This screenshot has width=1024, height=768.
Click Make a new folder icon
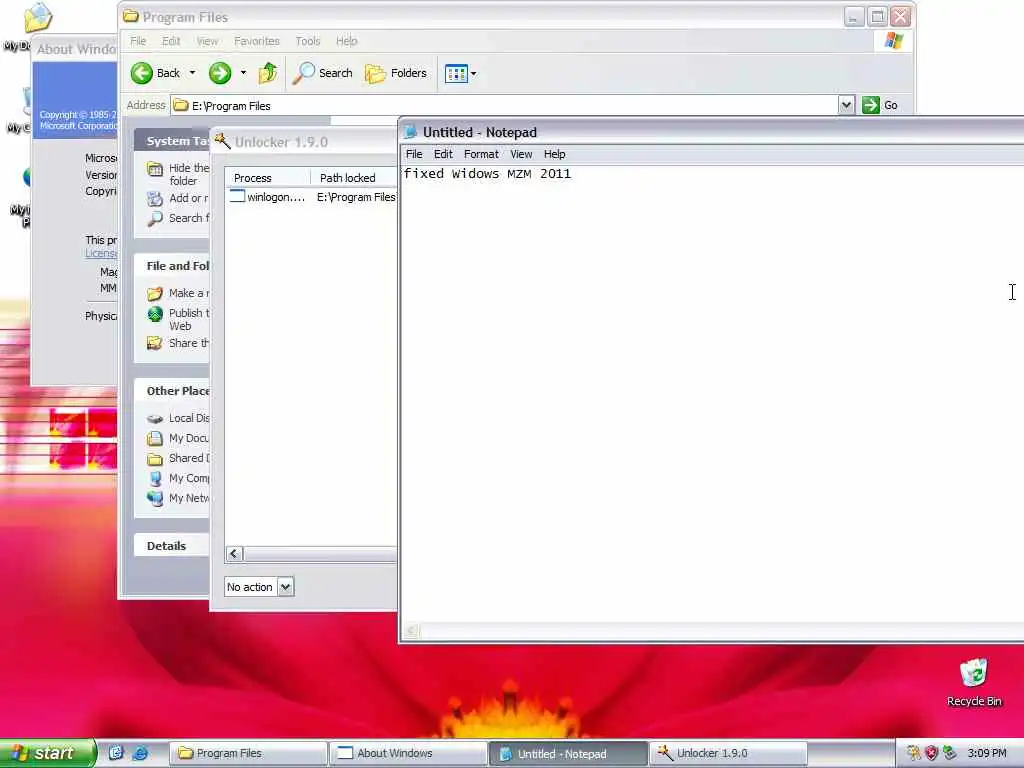[155, 294]
